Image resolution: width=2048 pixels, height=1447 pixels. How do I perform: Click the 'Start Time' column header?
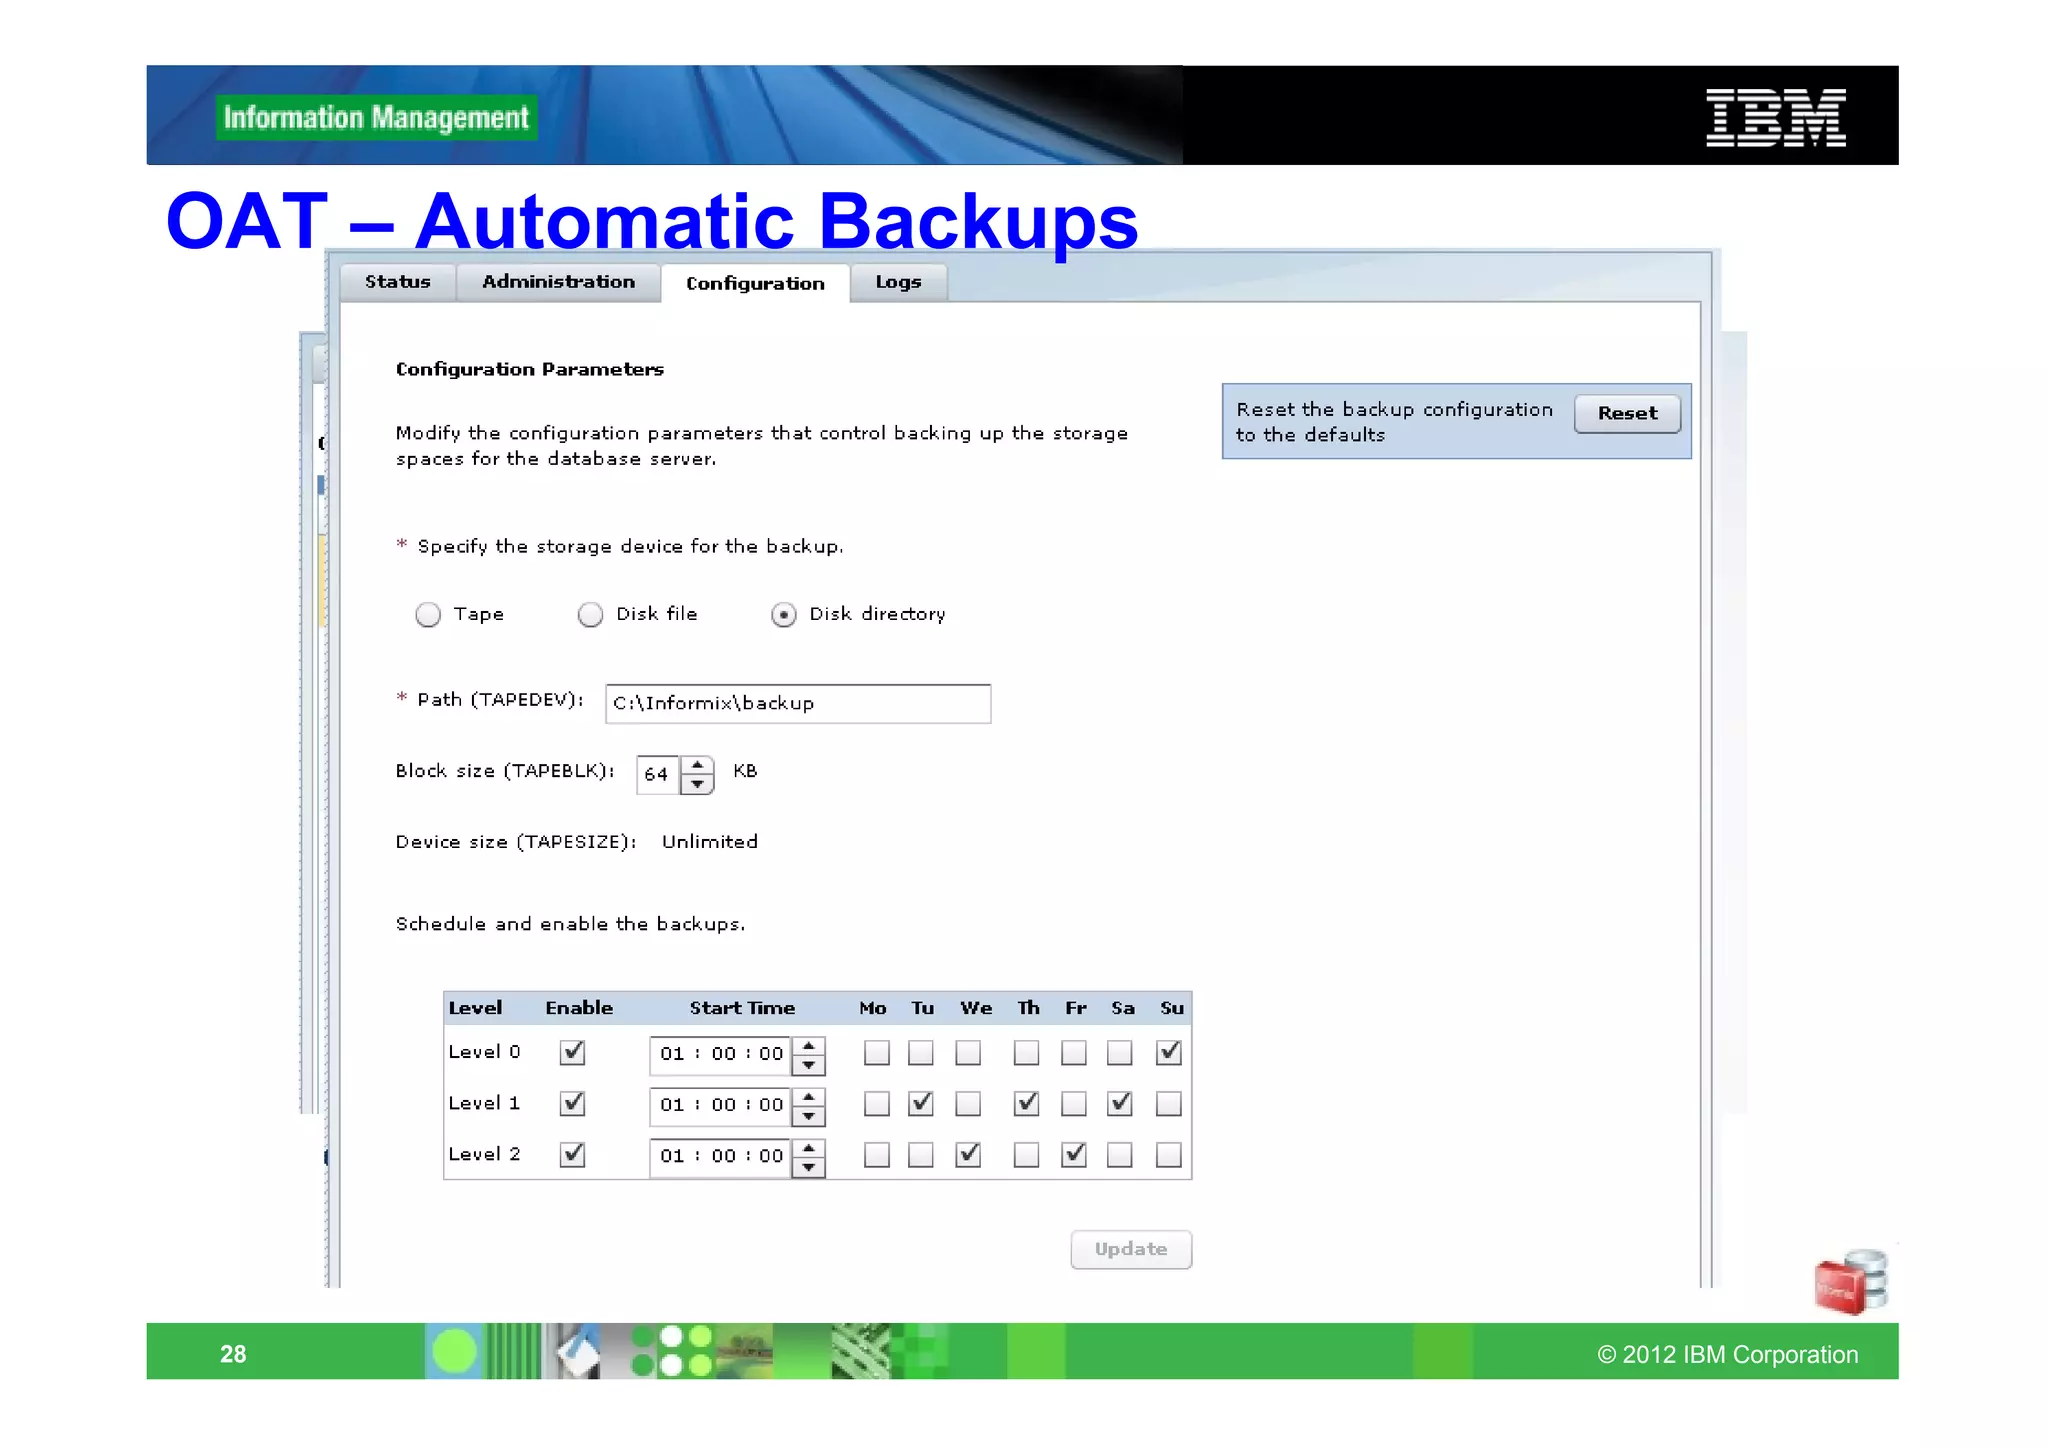[742, 1008]
